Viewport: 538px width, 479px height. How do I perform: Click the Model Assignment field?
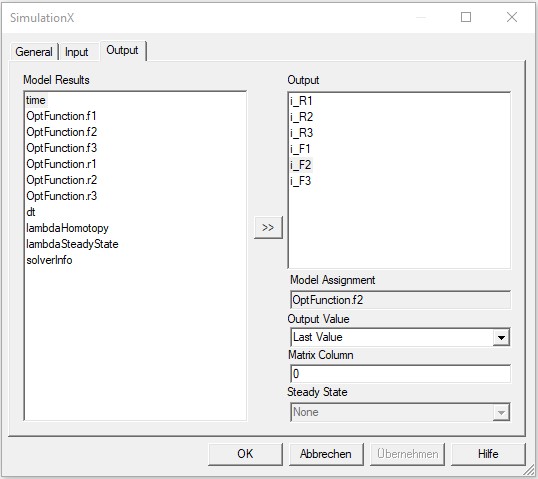pos(400,300)
